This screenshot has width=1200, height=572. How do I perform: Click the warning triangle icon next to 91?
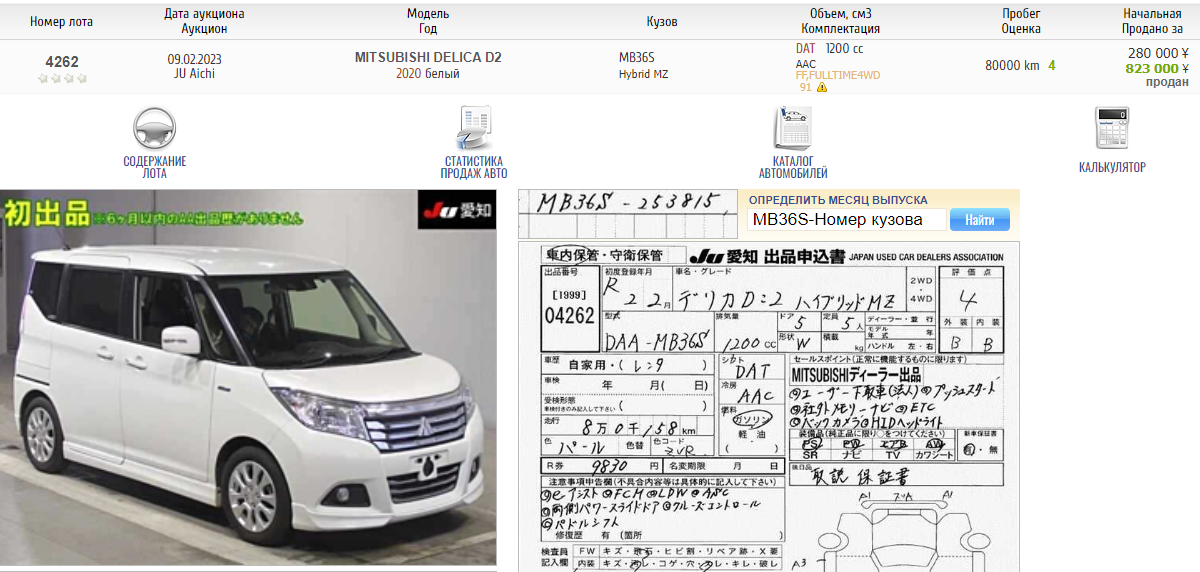click(x=822, y=87)
